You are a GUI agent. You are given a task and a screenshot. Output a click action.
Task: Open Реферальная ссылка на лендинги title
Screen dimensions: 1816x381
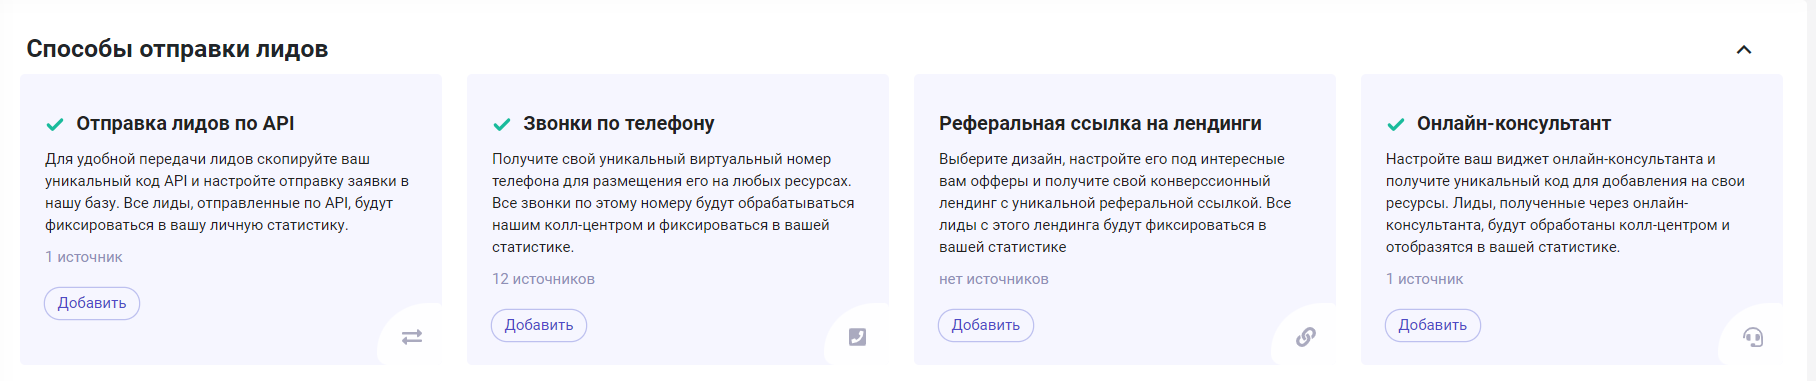[x=1100, y=123]
